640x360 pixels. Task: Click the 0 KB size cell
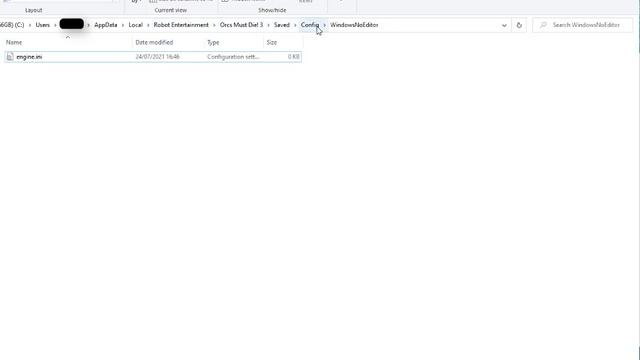pos(293,57)
